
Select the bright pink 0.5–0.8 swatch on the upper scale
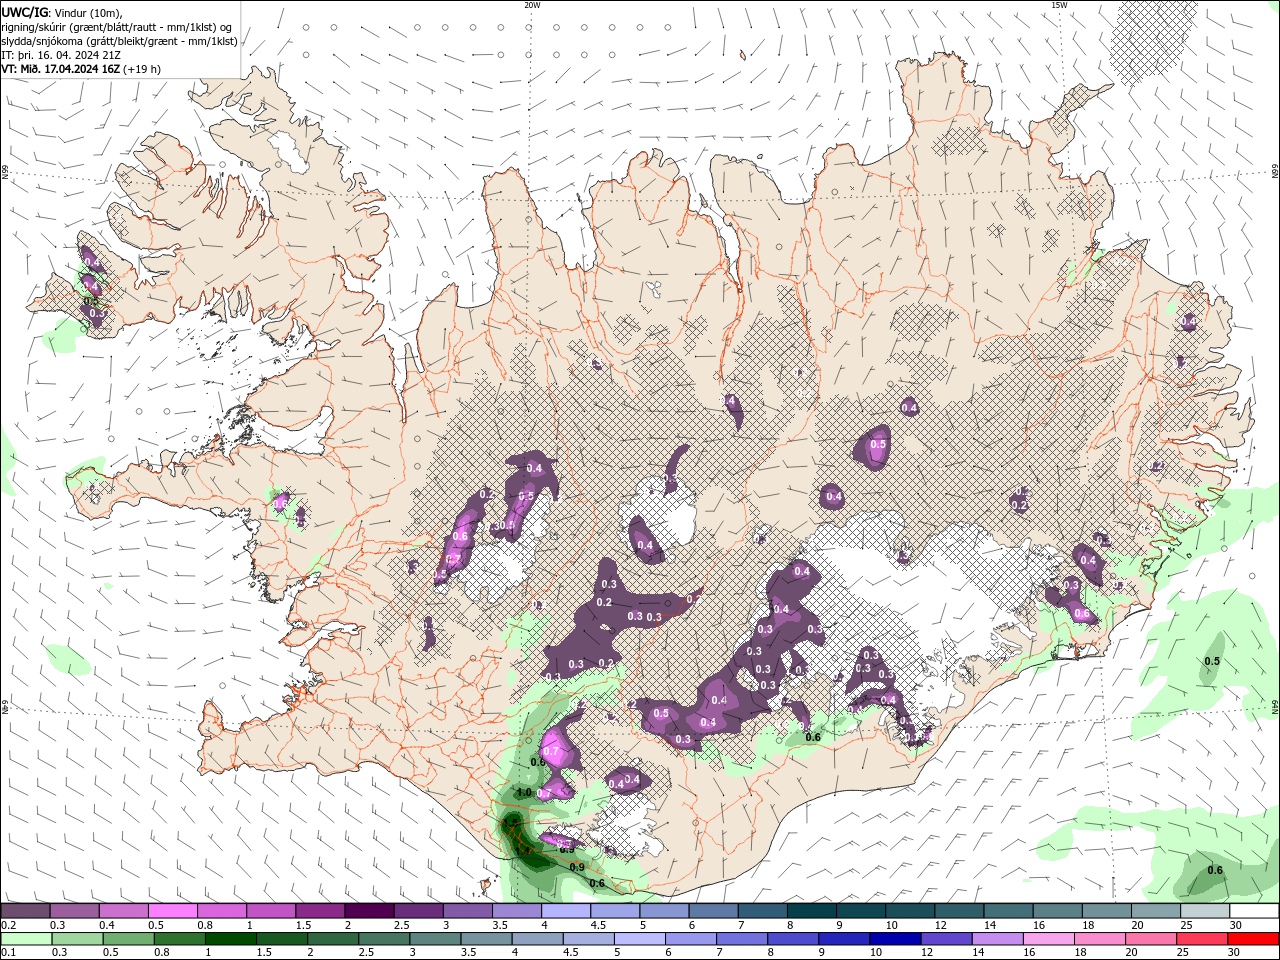[x=172, y=911]
